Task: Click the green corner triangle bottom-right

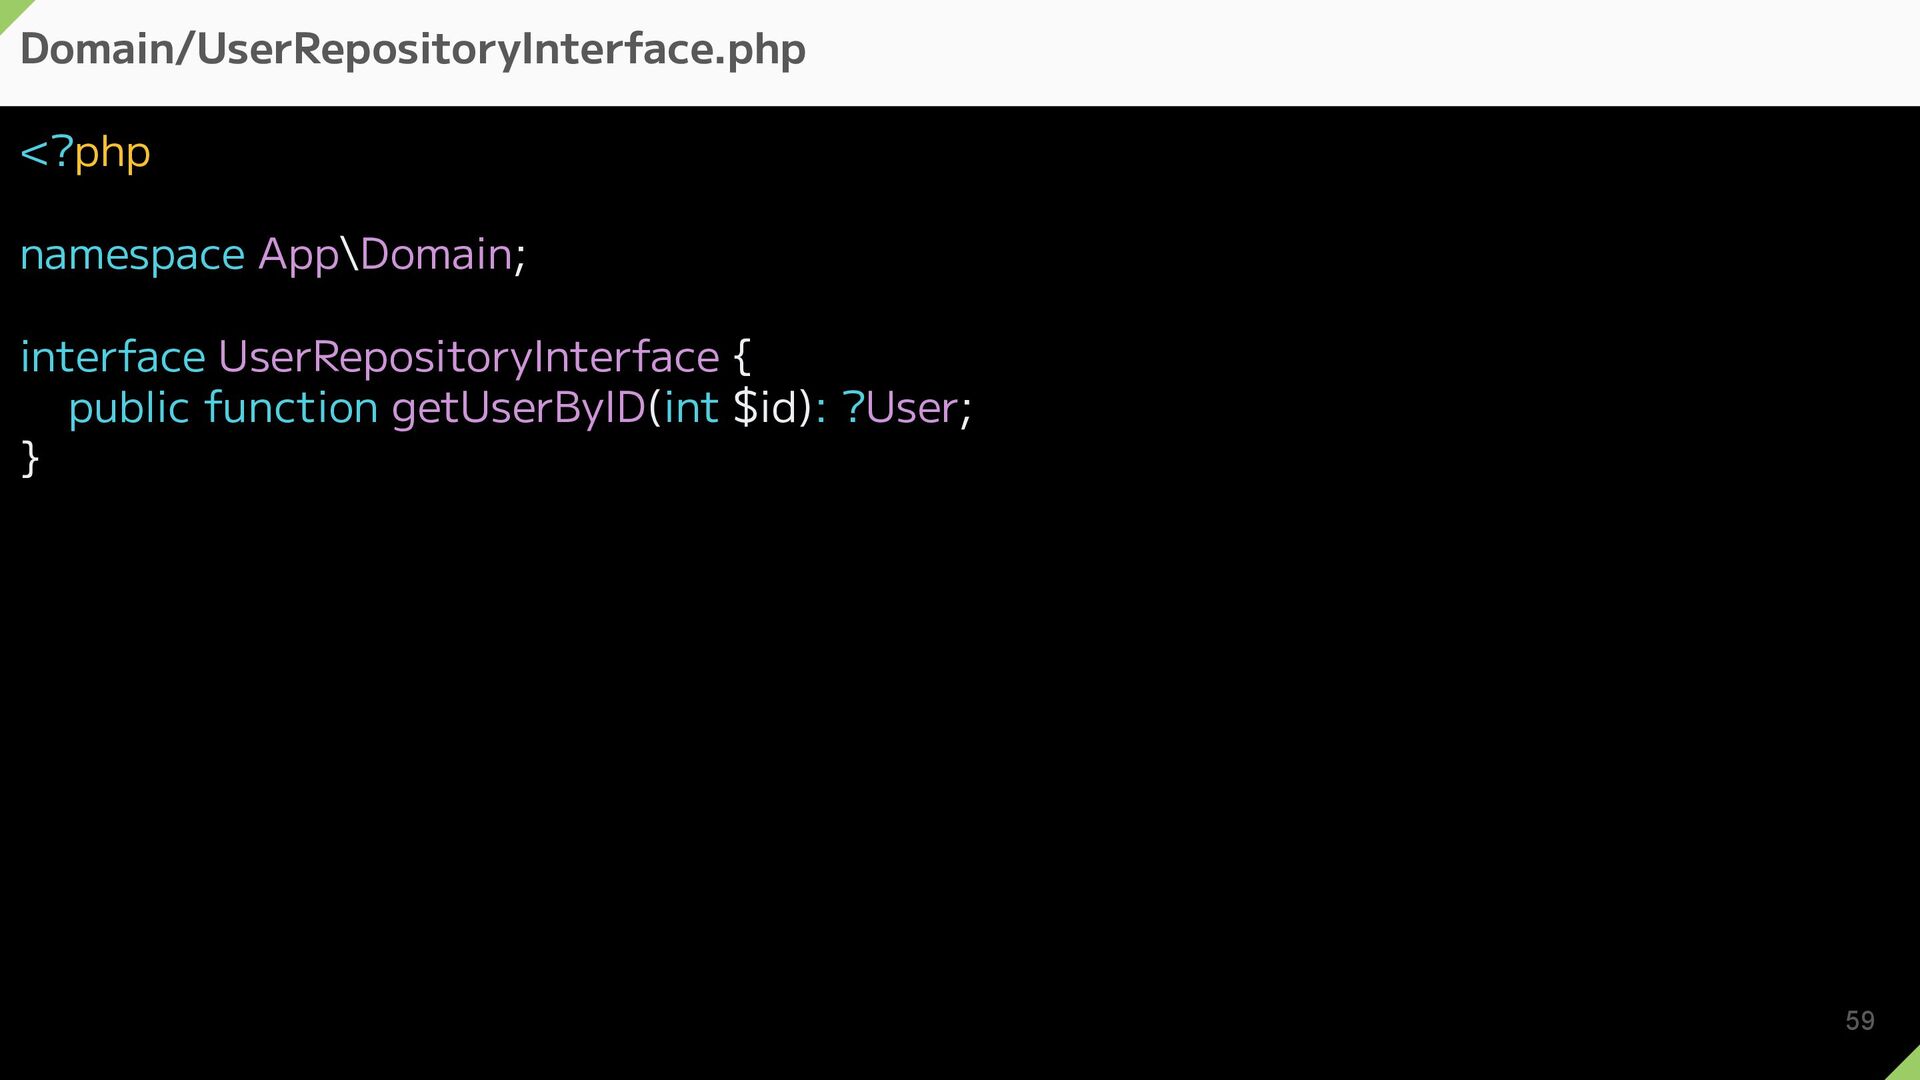Action: click(x=1906, y=1066)
